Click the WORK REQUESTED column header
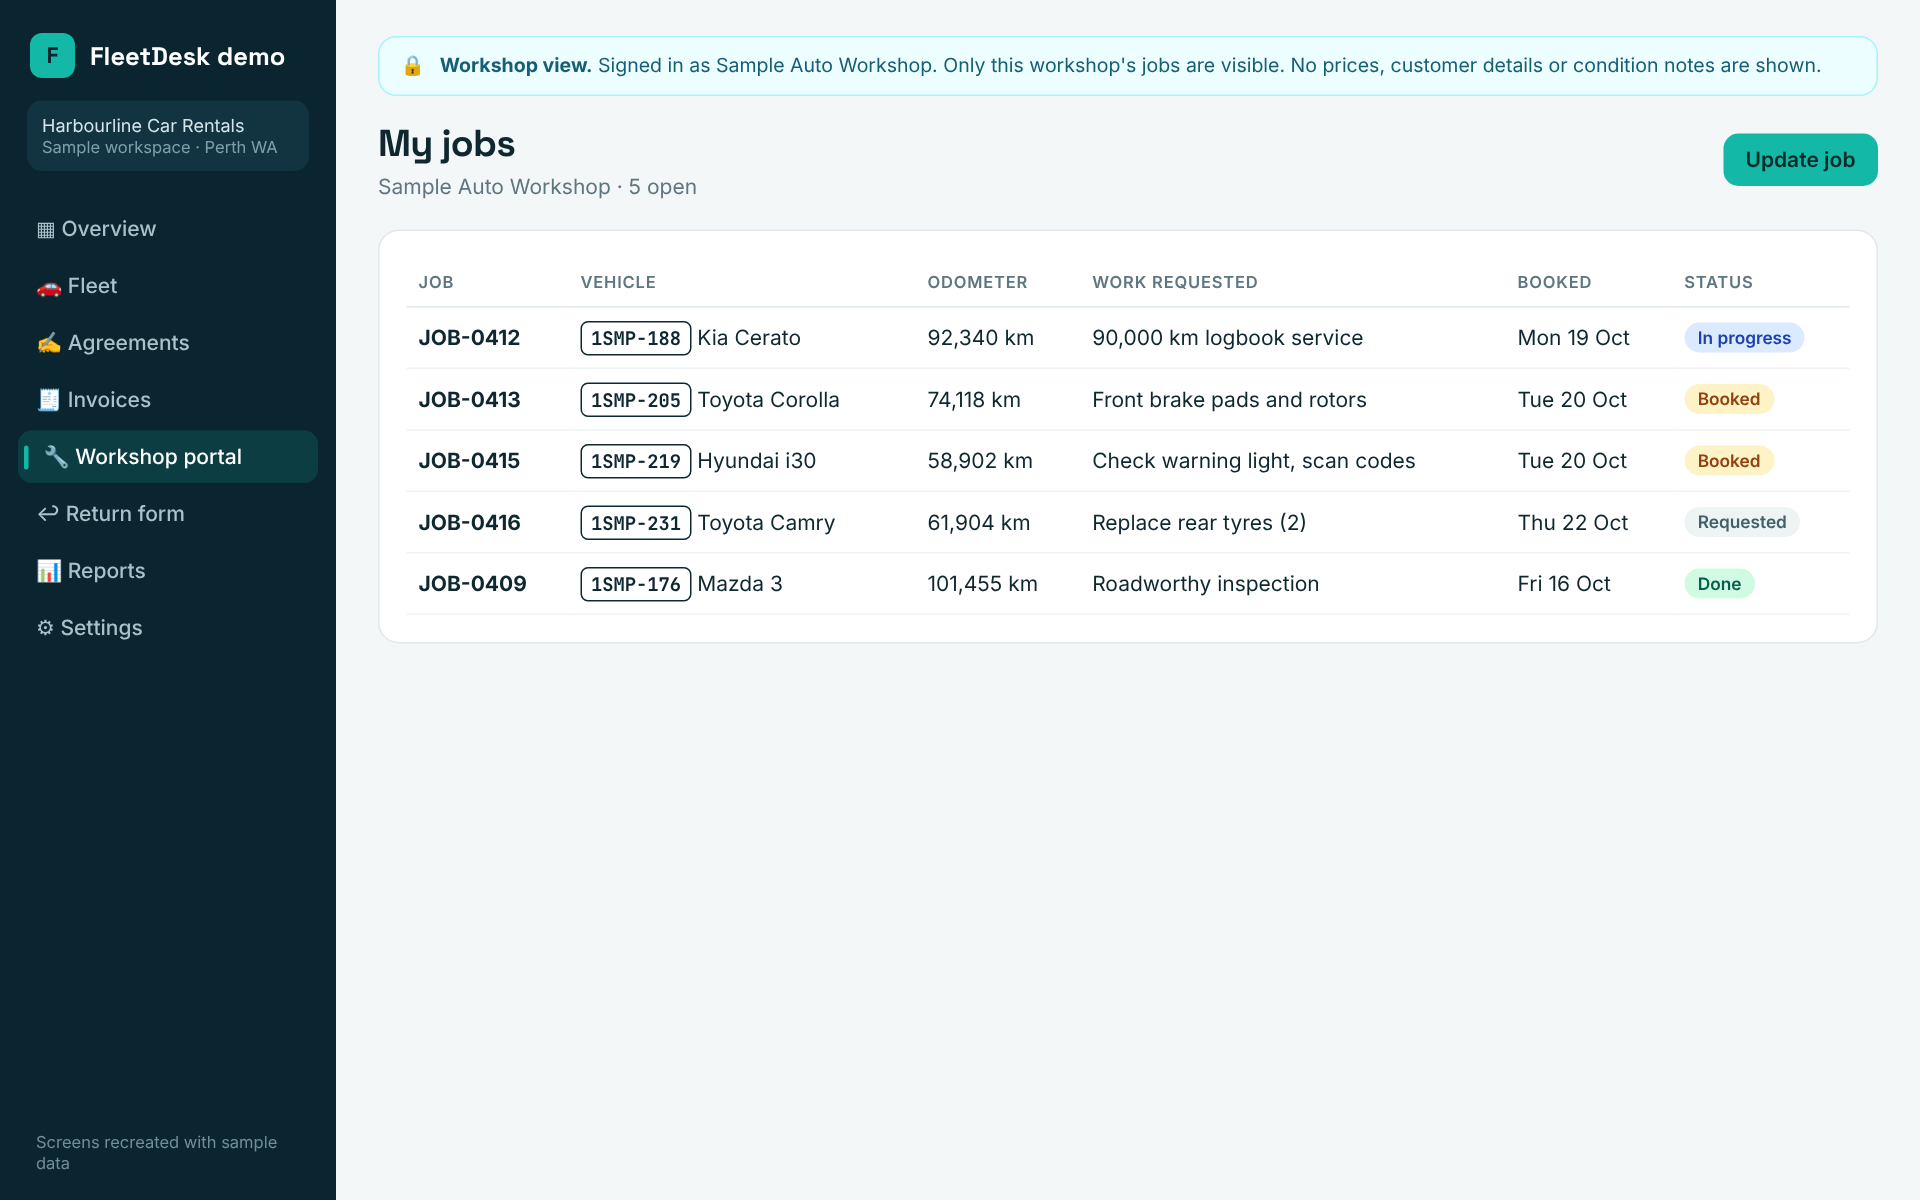The width and height of the screenshot is (1920, 1200). click(1175, 283)
